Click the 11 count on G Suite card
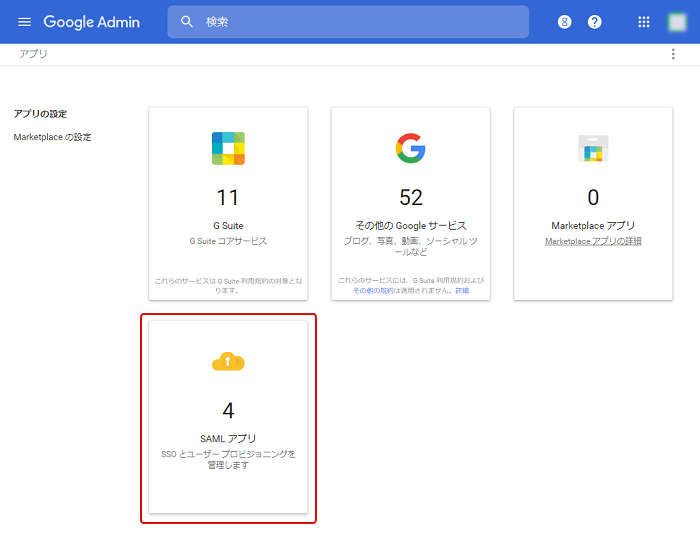Screen dimensions: 700x544 coord(228,197)
